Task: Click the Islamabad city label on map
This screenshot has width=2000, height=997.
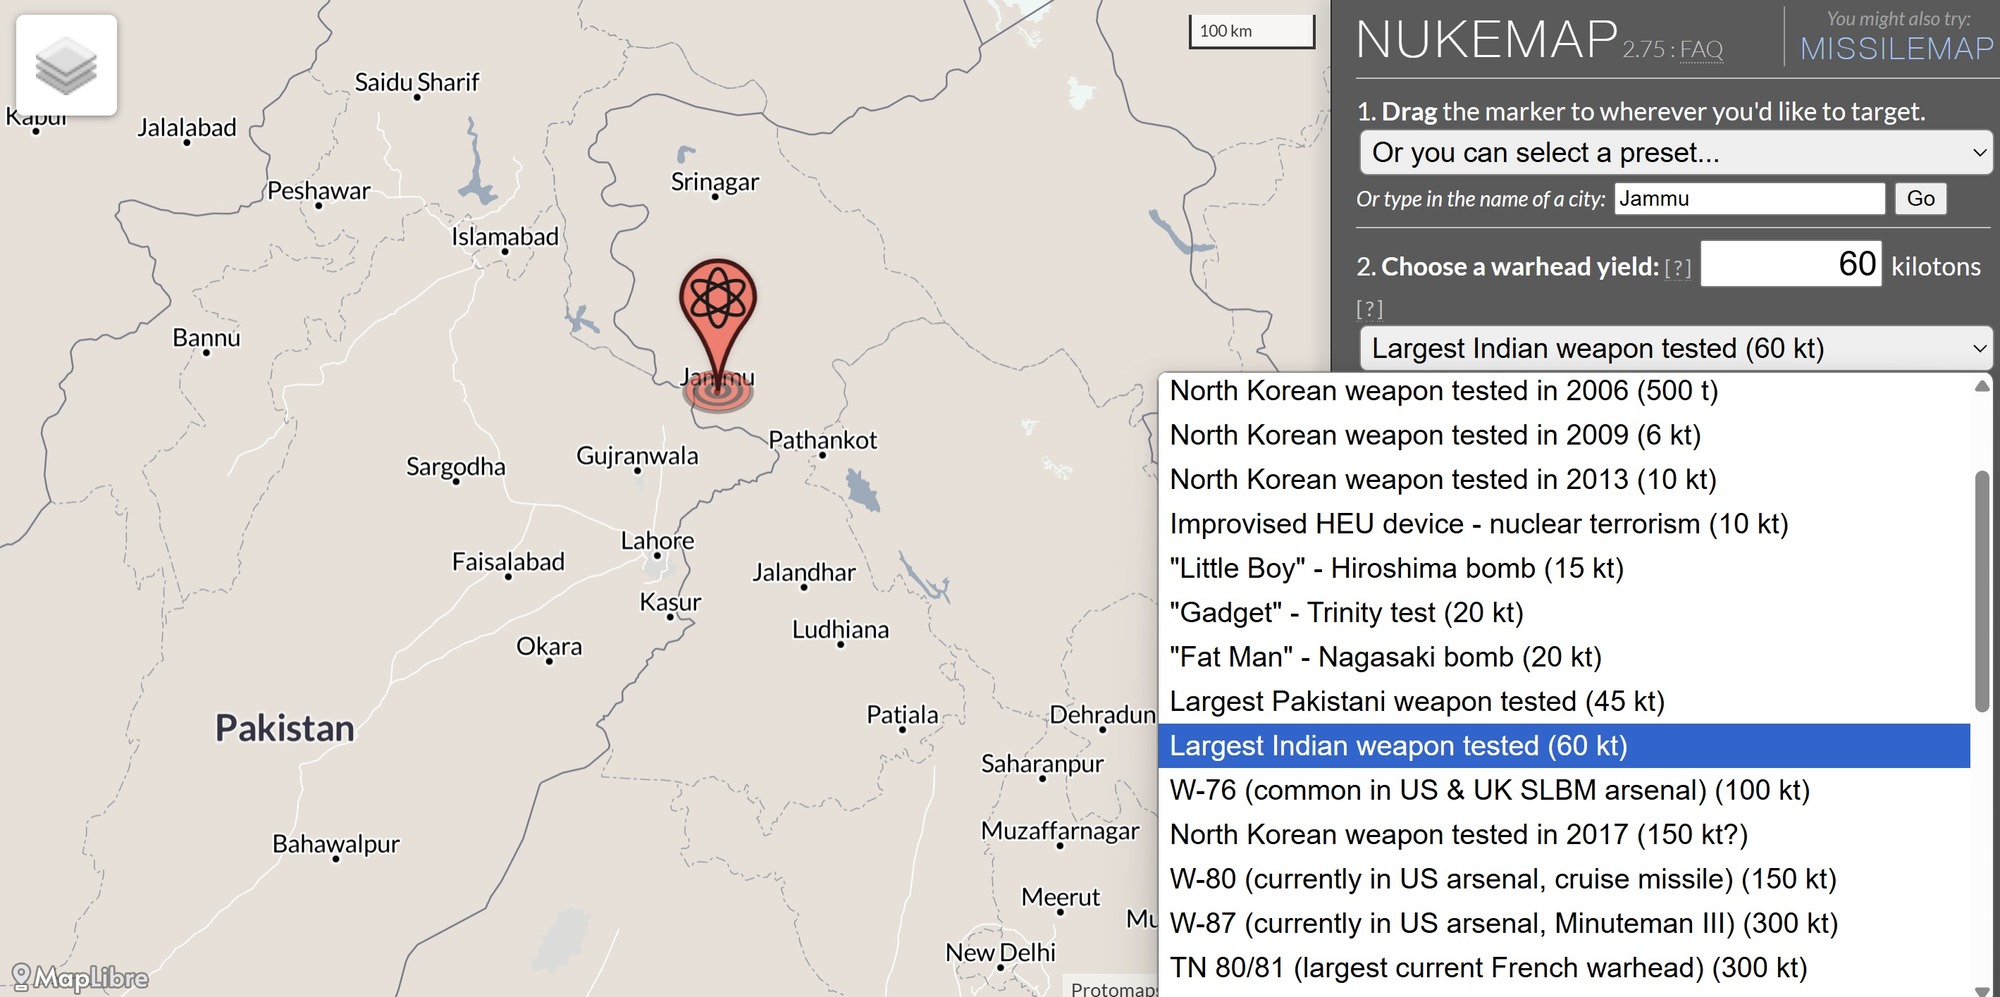Action: (x=505, y=236)
